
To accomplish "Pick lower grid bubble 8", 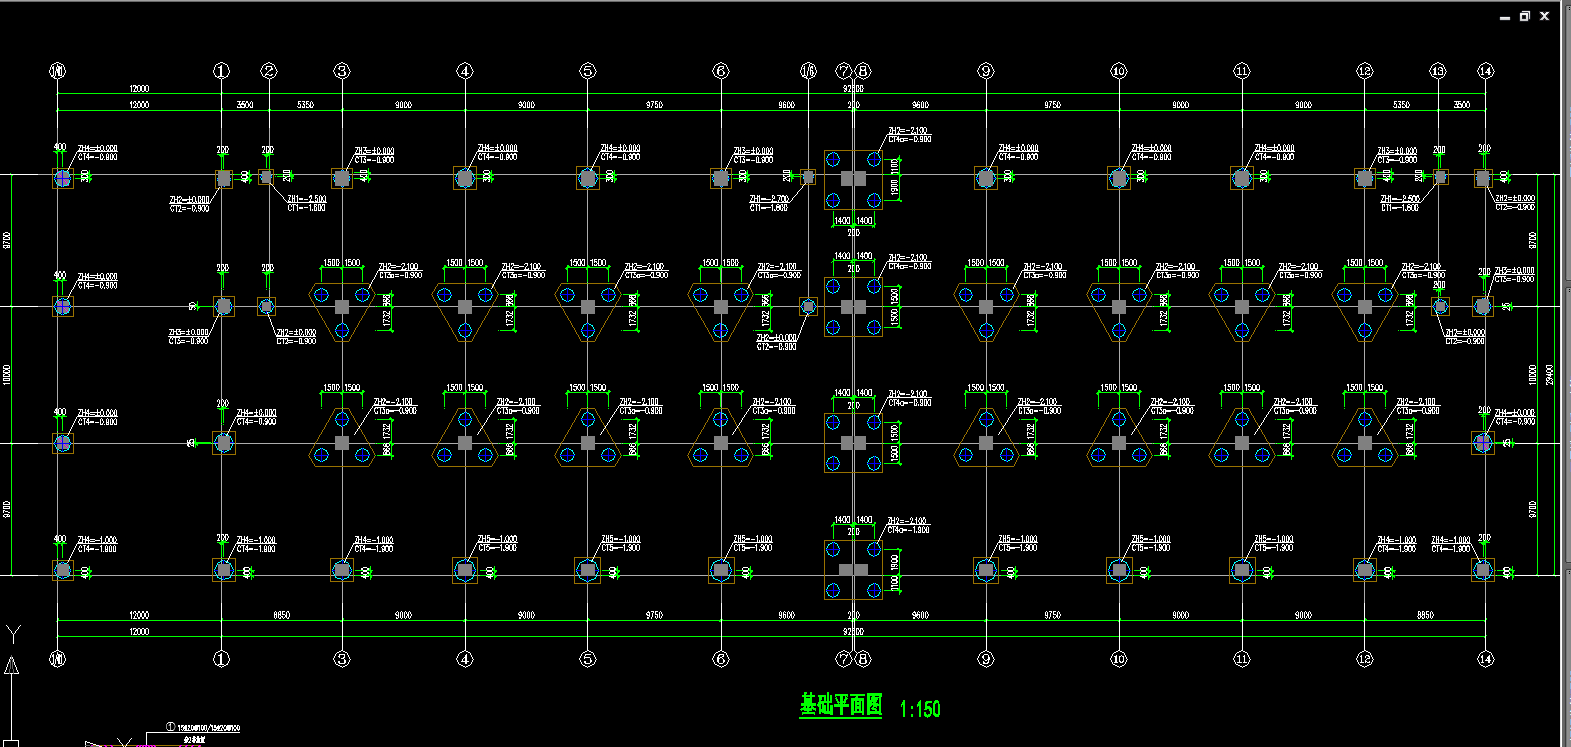I will (862, 659).
